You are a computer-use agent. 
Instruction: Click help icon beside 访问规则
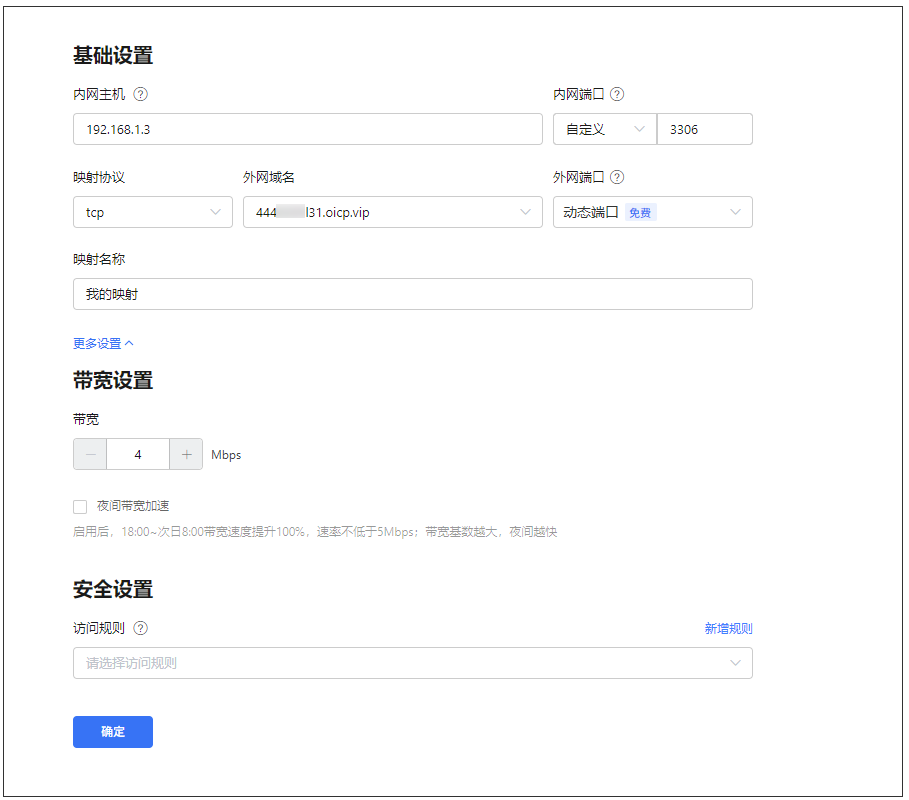click(140, 628)
